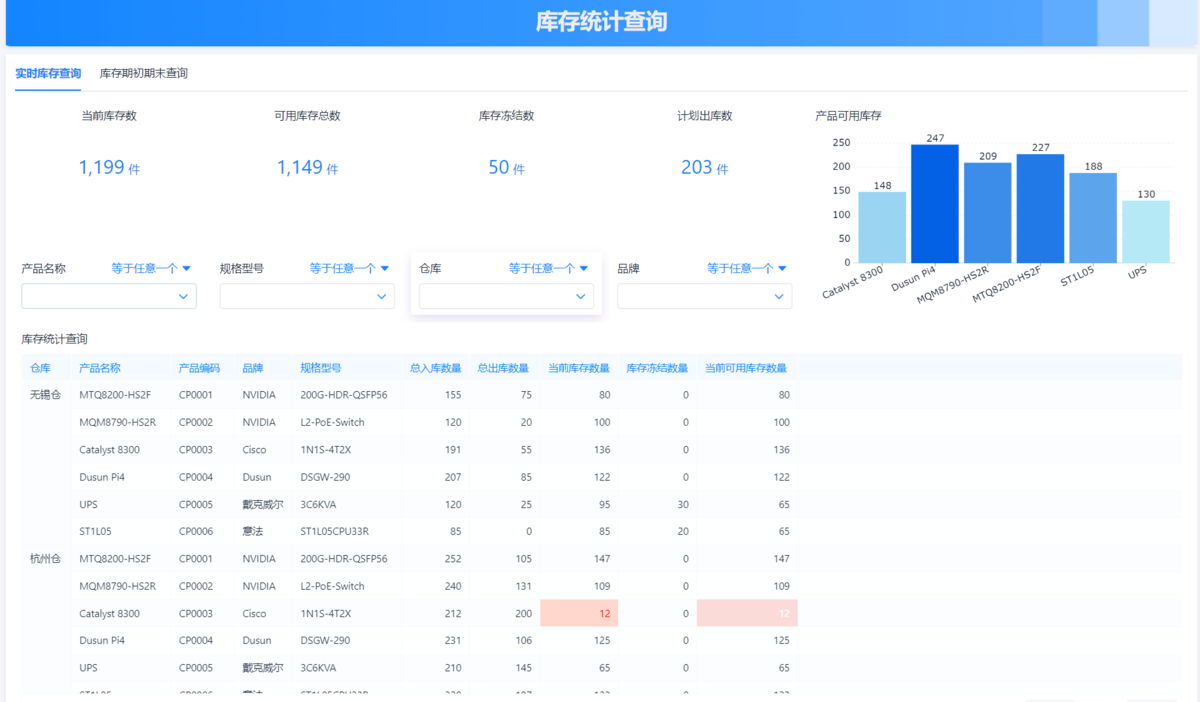The image size is (1200, 702).
Task: Click inside the 仓库 filter input field
Action: 495,296
